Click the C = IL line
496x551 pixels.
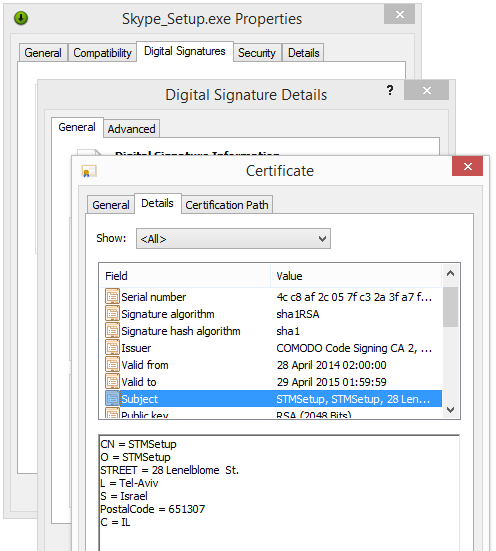(115, 522)
